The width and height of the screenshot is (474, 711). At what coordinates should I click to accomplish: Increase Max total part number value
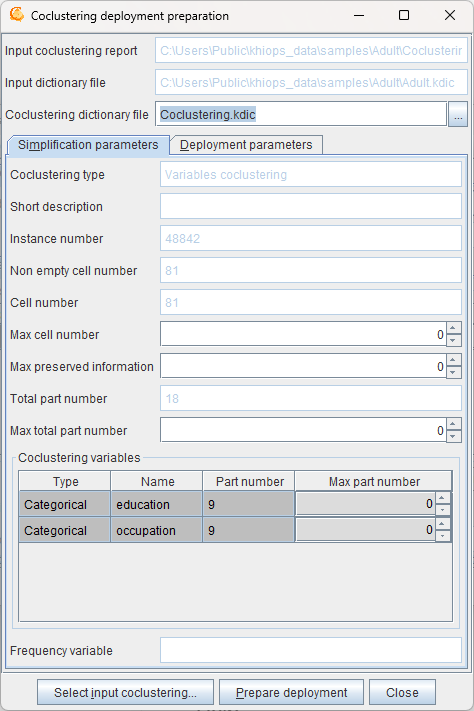(454, 424)
